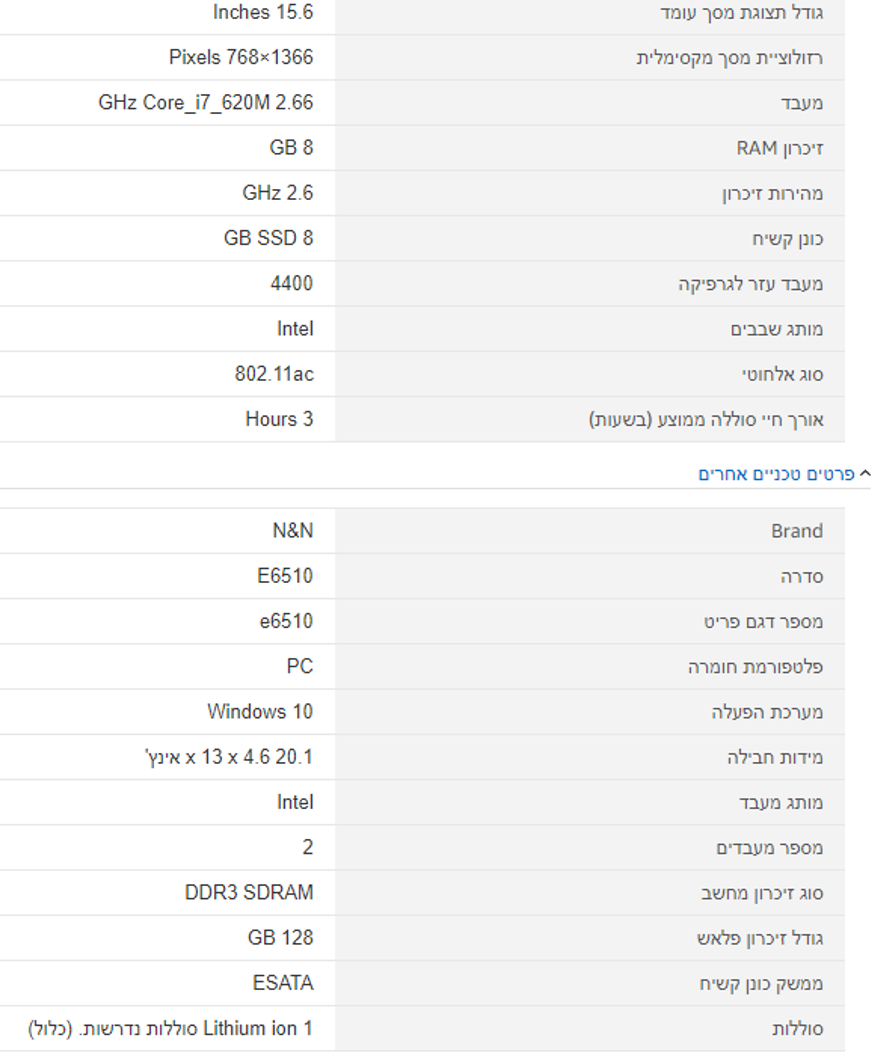Collapse the פרטים טכניים אחרים section chevron
885x1063 pixels.
pyautogui.click(x=865, y=474)
